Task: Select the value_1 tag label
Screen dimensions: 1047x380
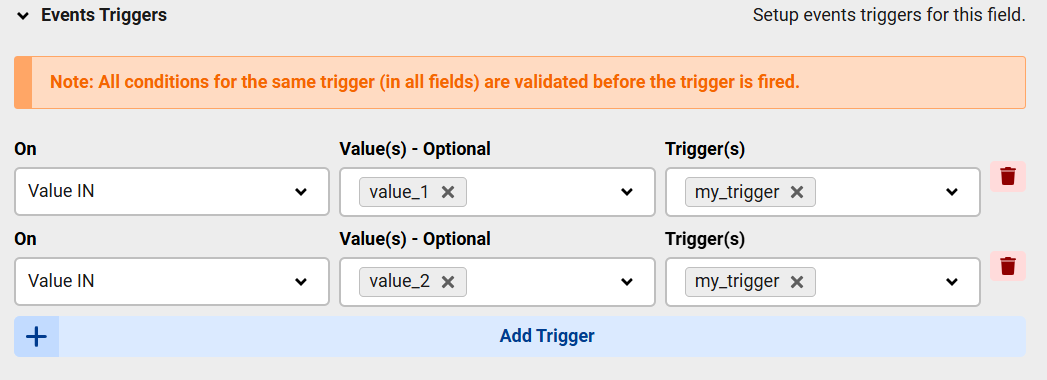Action: [x=399, y=192]
